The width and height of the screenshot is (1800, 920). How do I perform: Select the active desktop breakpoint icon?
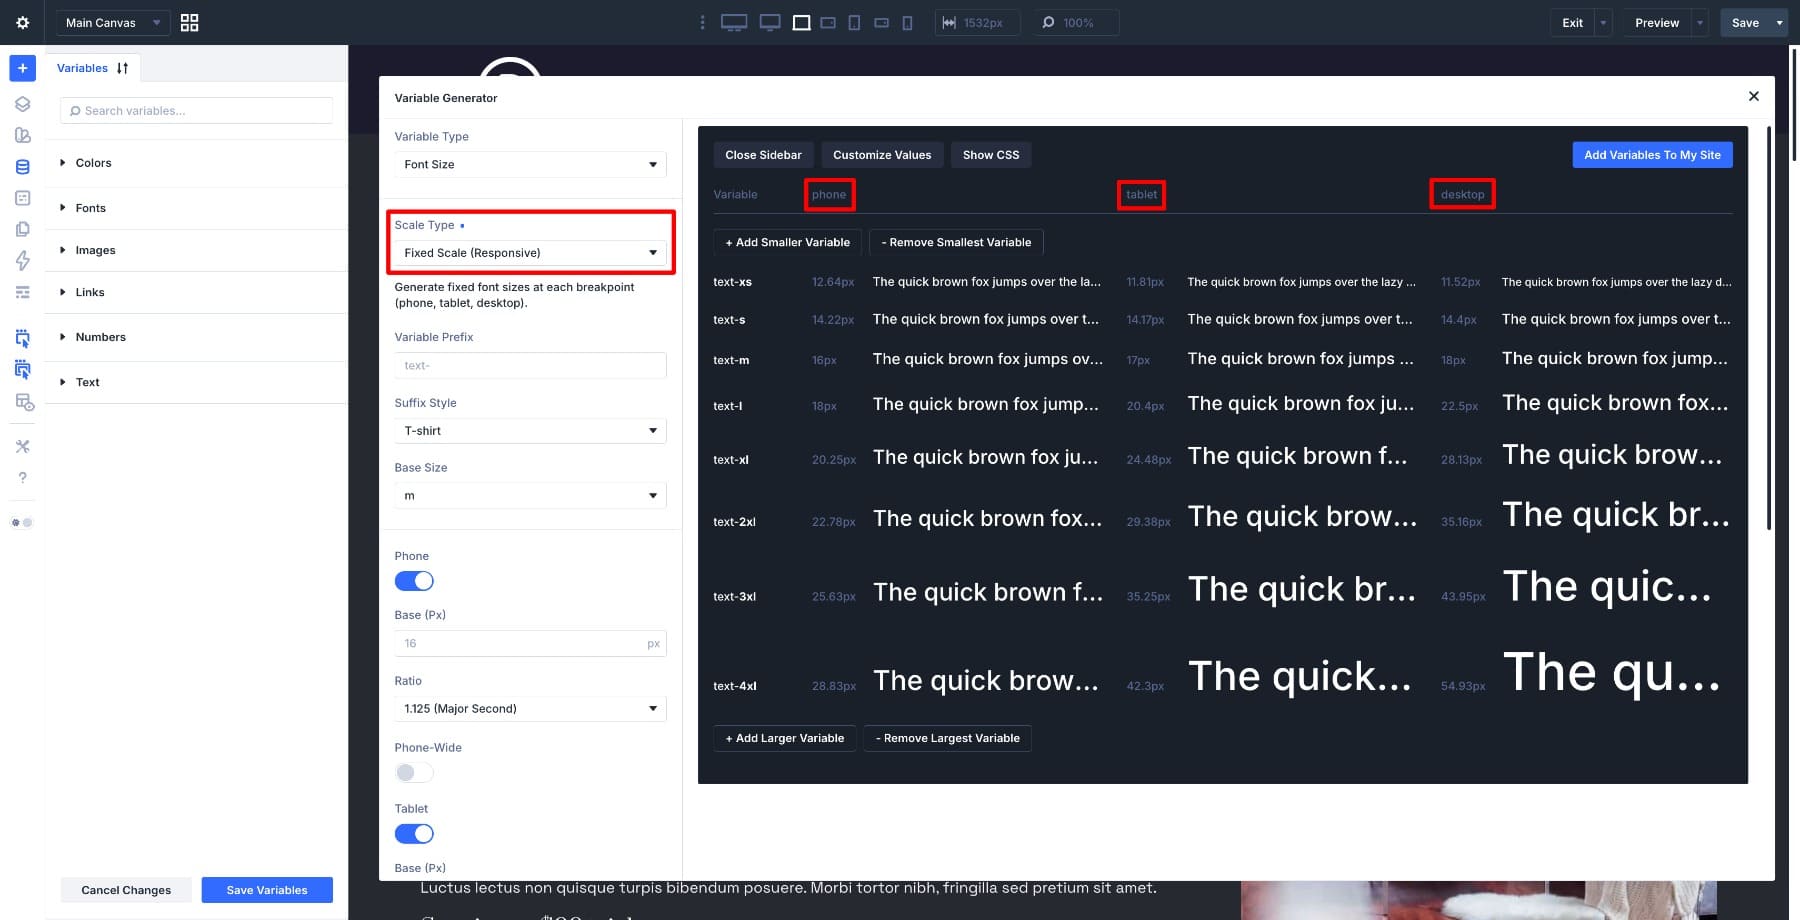801,22
